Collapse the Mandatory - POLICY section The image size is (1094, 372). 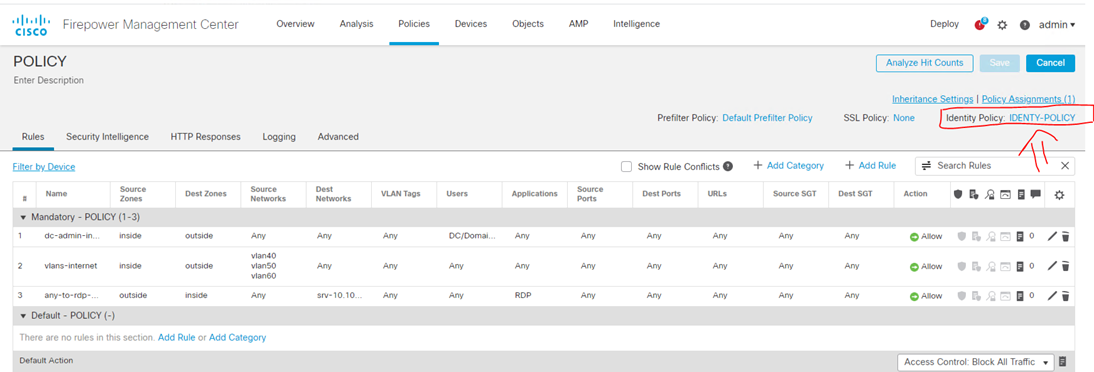(x=23, y=218)
